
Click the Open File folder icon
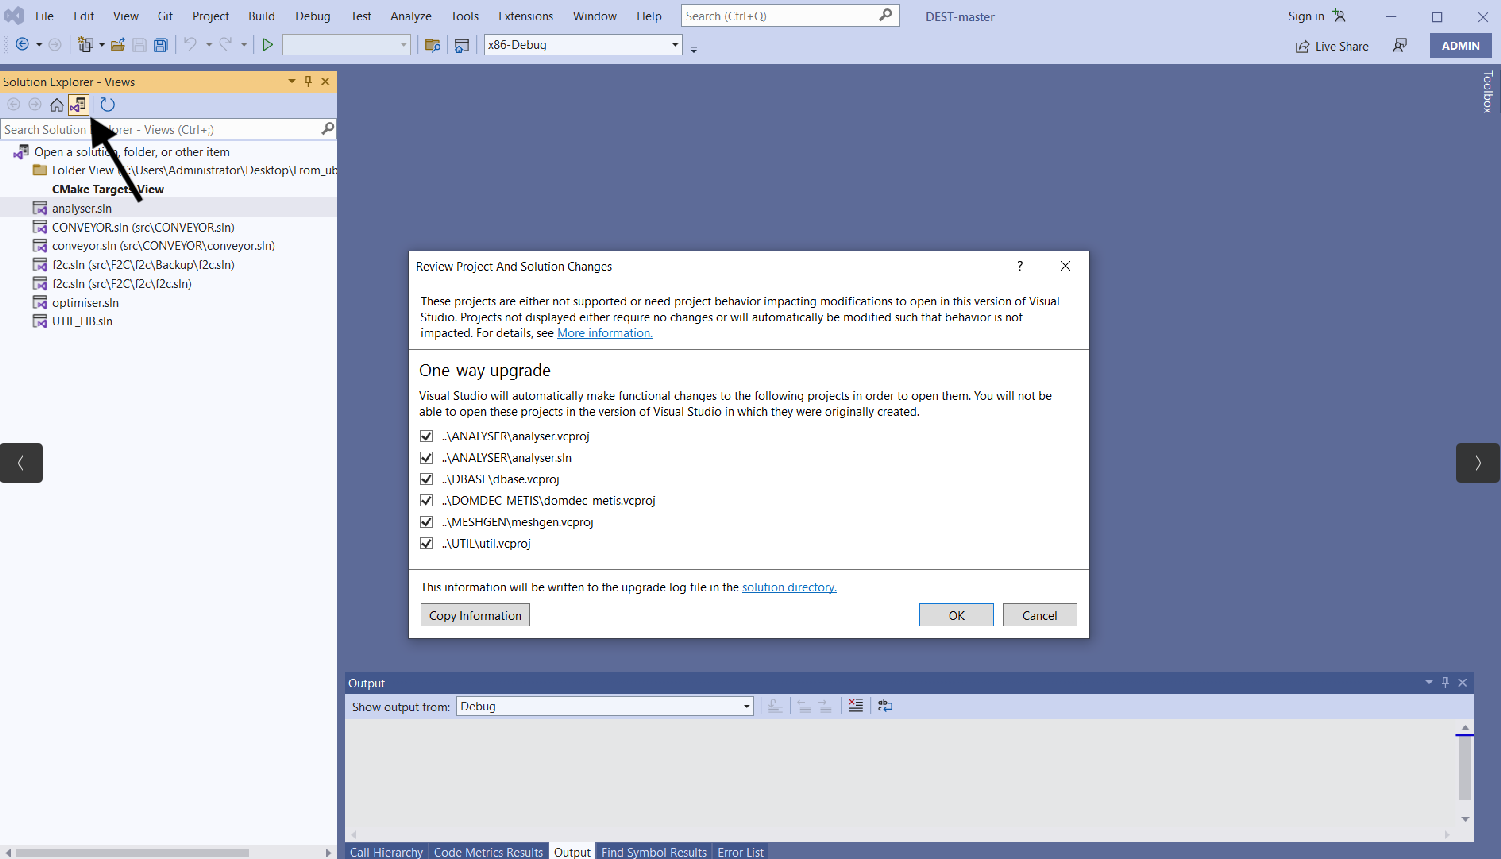coord(118,45)
